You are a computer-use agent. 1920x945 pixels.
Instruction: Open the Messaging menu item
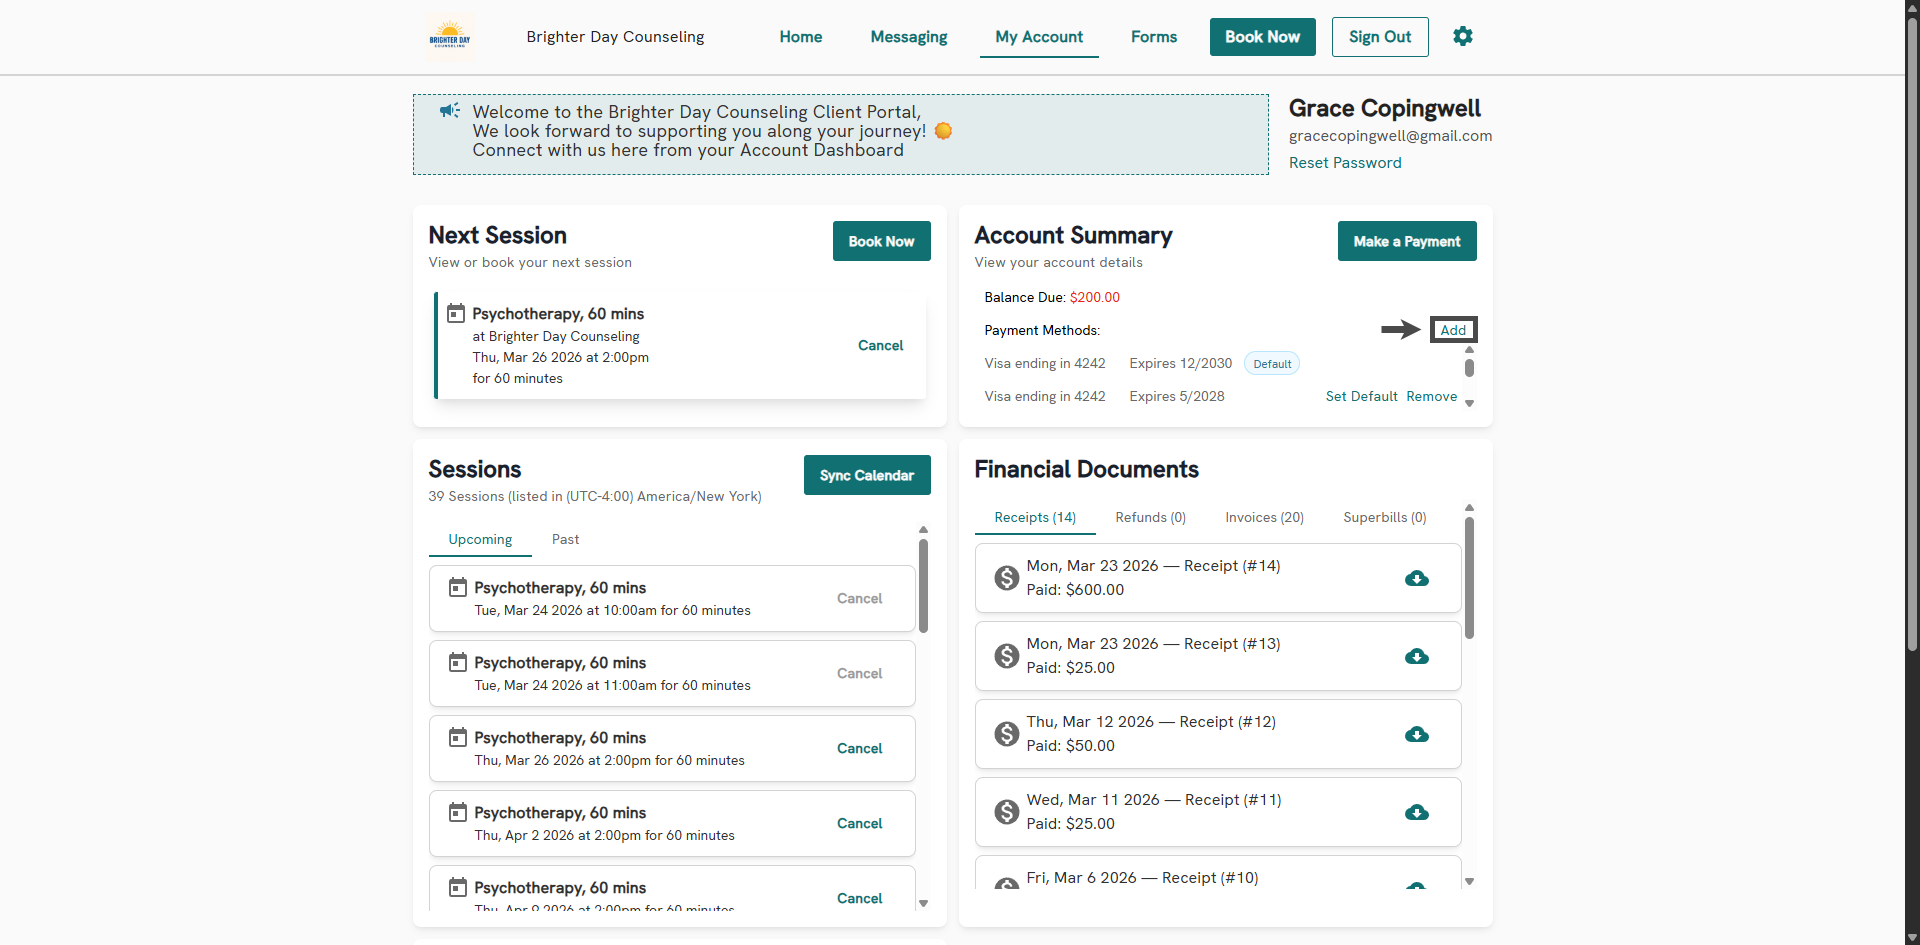pos(908,37)
